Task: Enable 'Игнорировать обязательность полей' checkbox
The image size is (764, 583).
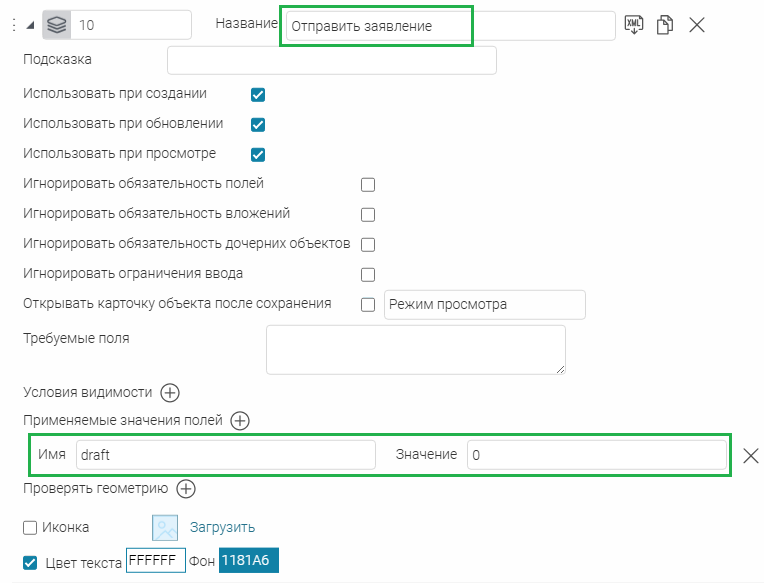Action: (368, 185)
